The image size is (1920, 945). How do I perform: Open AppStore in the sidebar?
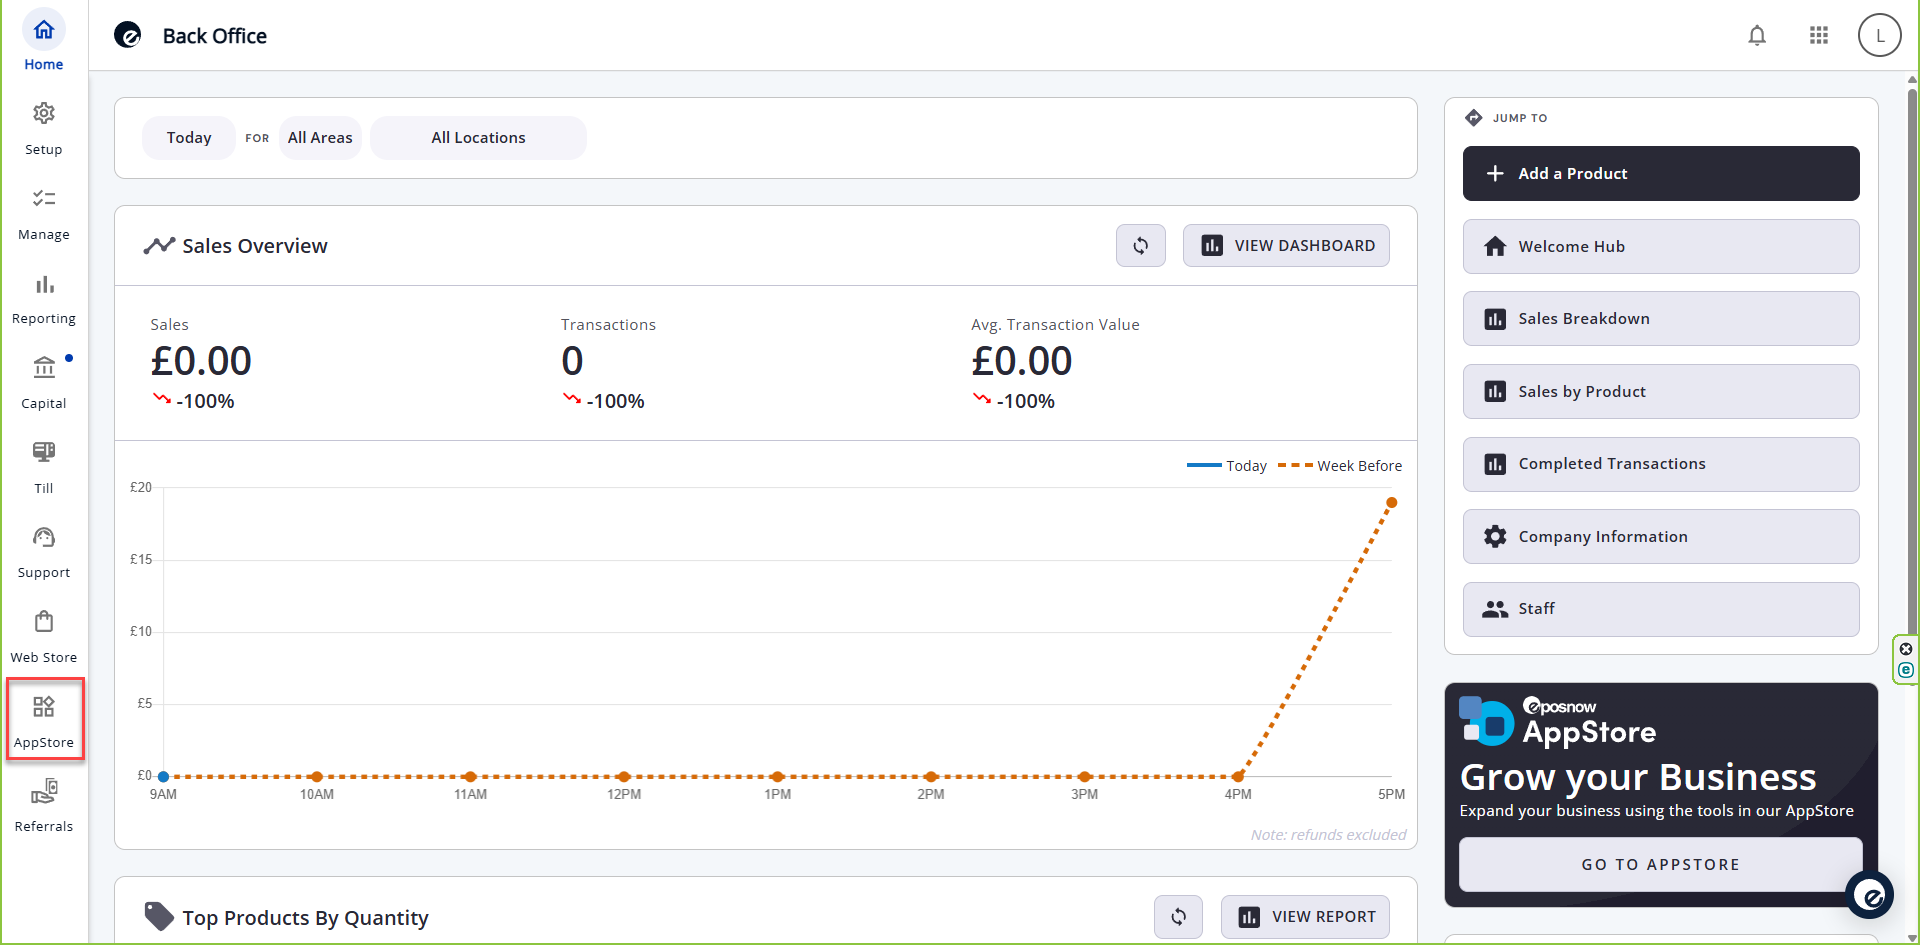pyautogui.click(x=44, y=722)
